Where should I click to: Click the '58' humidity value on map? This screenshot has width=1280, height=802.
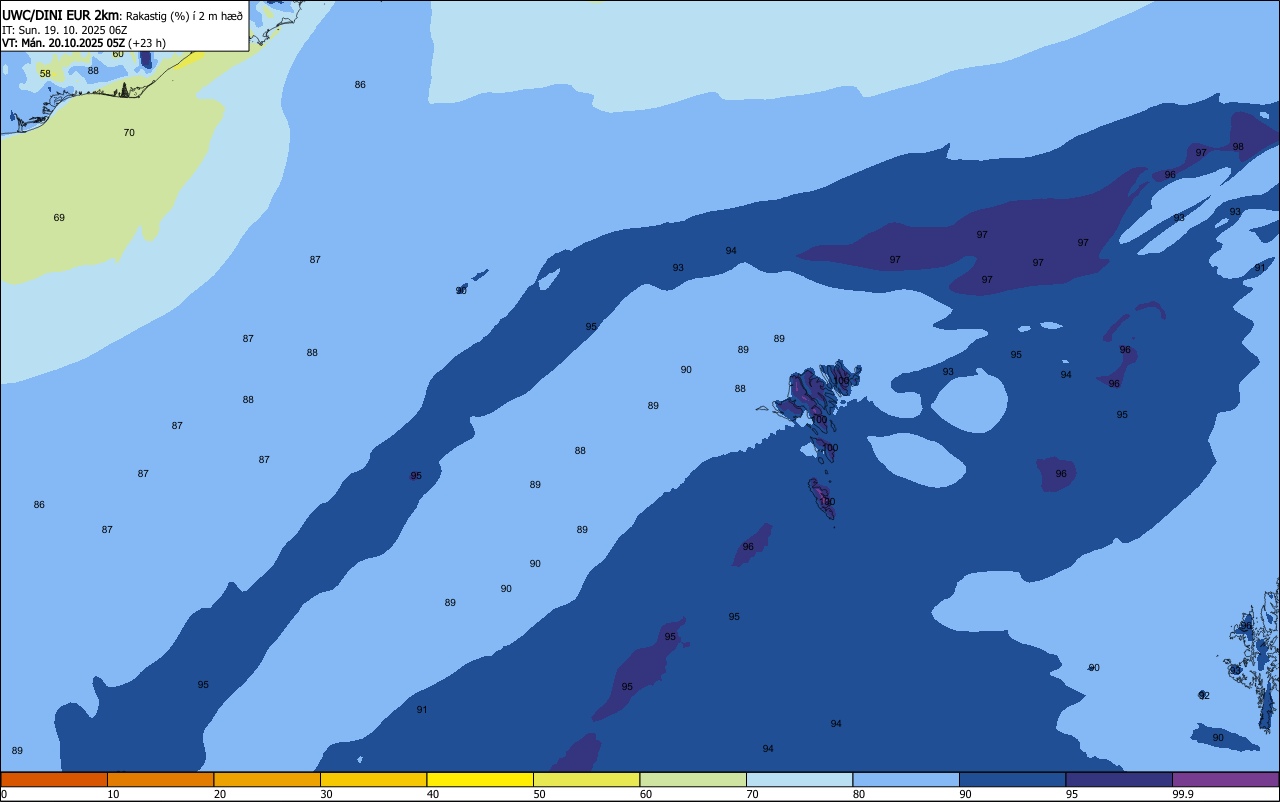click(45, 74)
